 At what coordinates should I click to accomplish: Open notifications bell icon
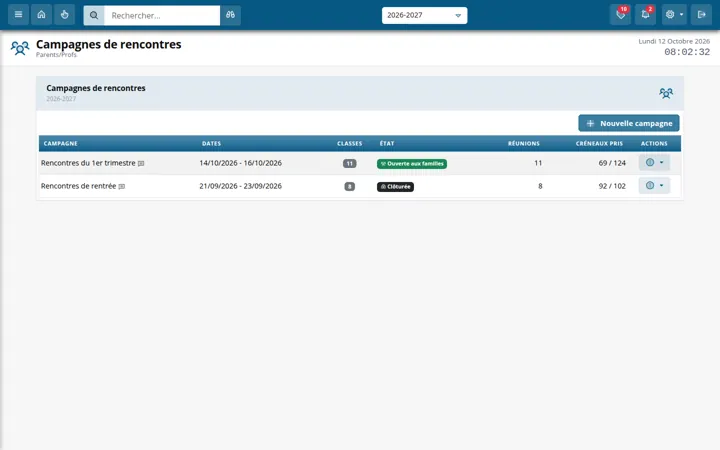(645, 15)
